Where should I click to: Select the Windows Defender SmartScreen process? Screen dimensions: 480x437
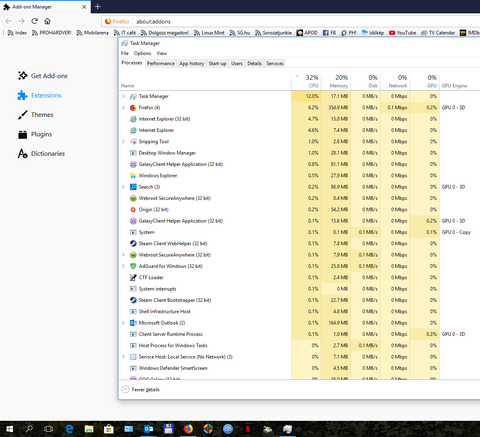tap(173, 368)
